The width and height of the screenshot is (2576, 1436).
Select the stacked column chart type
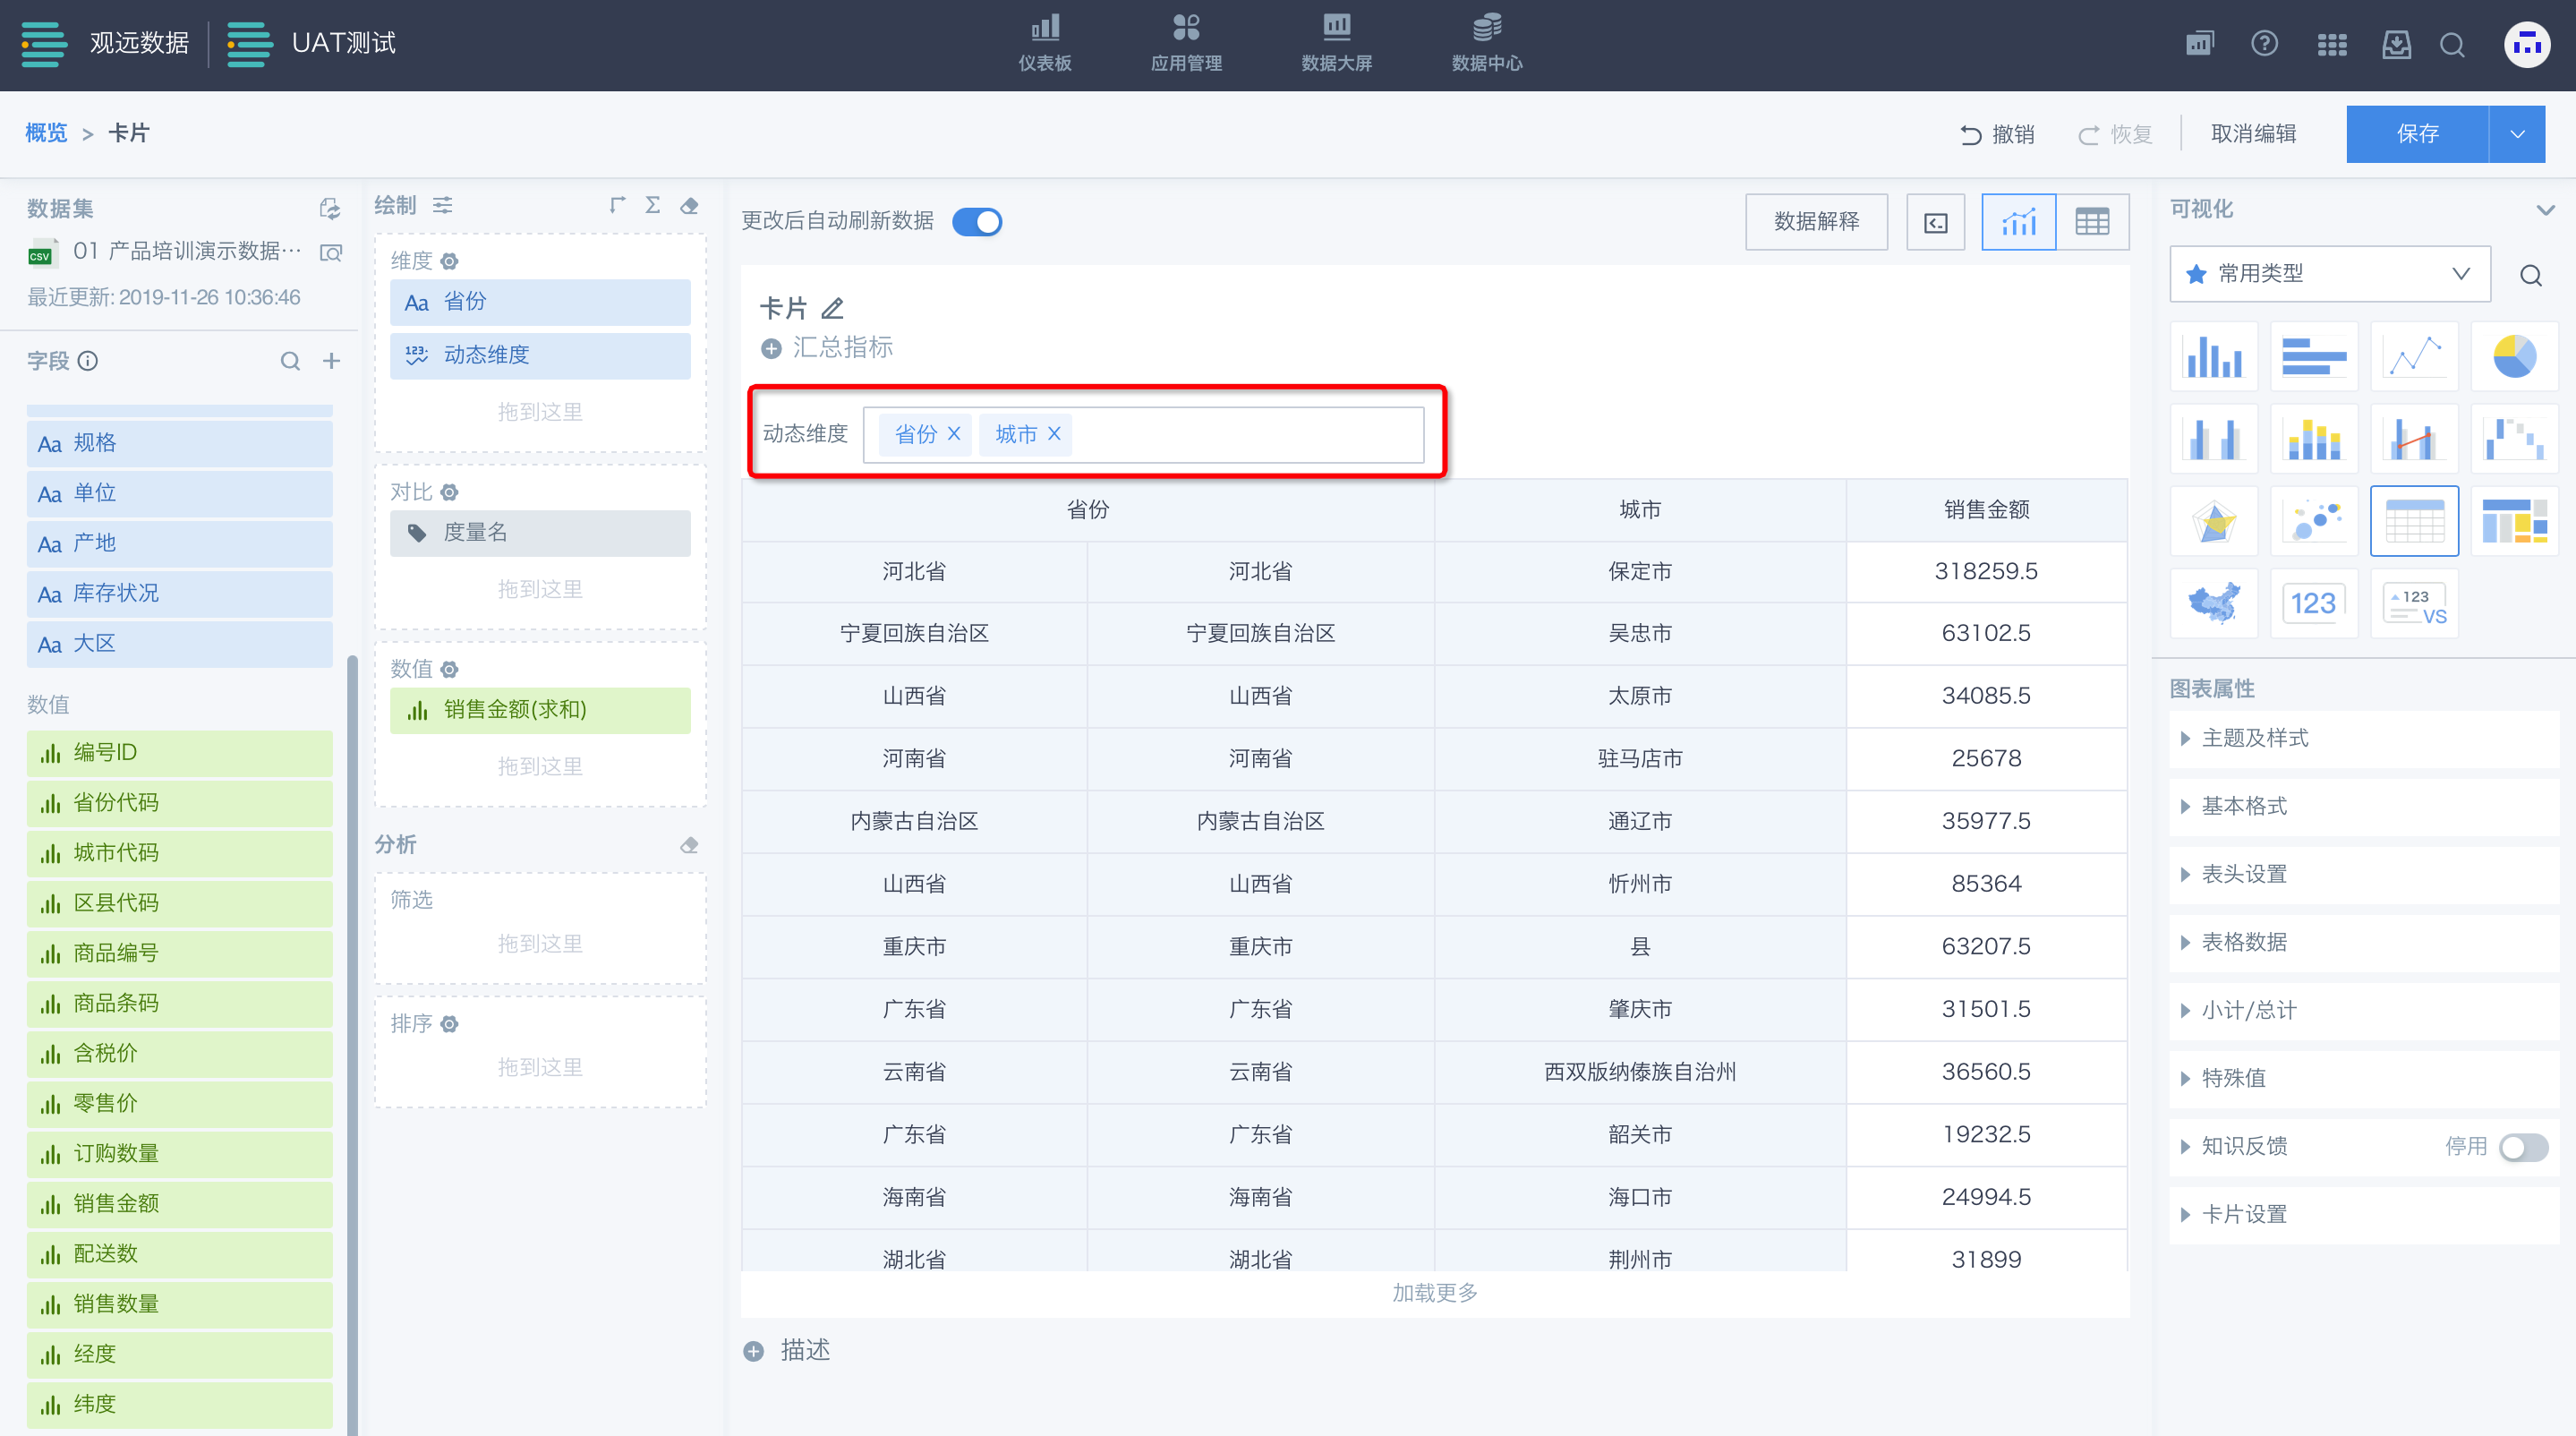(x=2314, y=439)
